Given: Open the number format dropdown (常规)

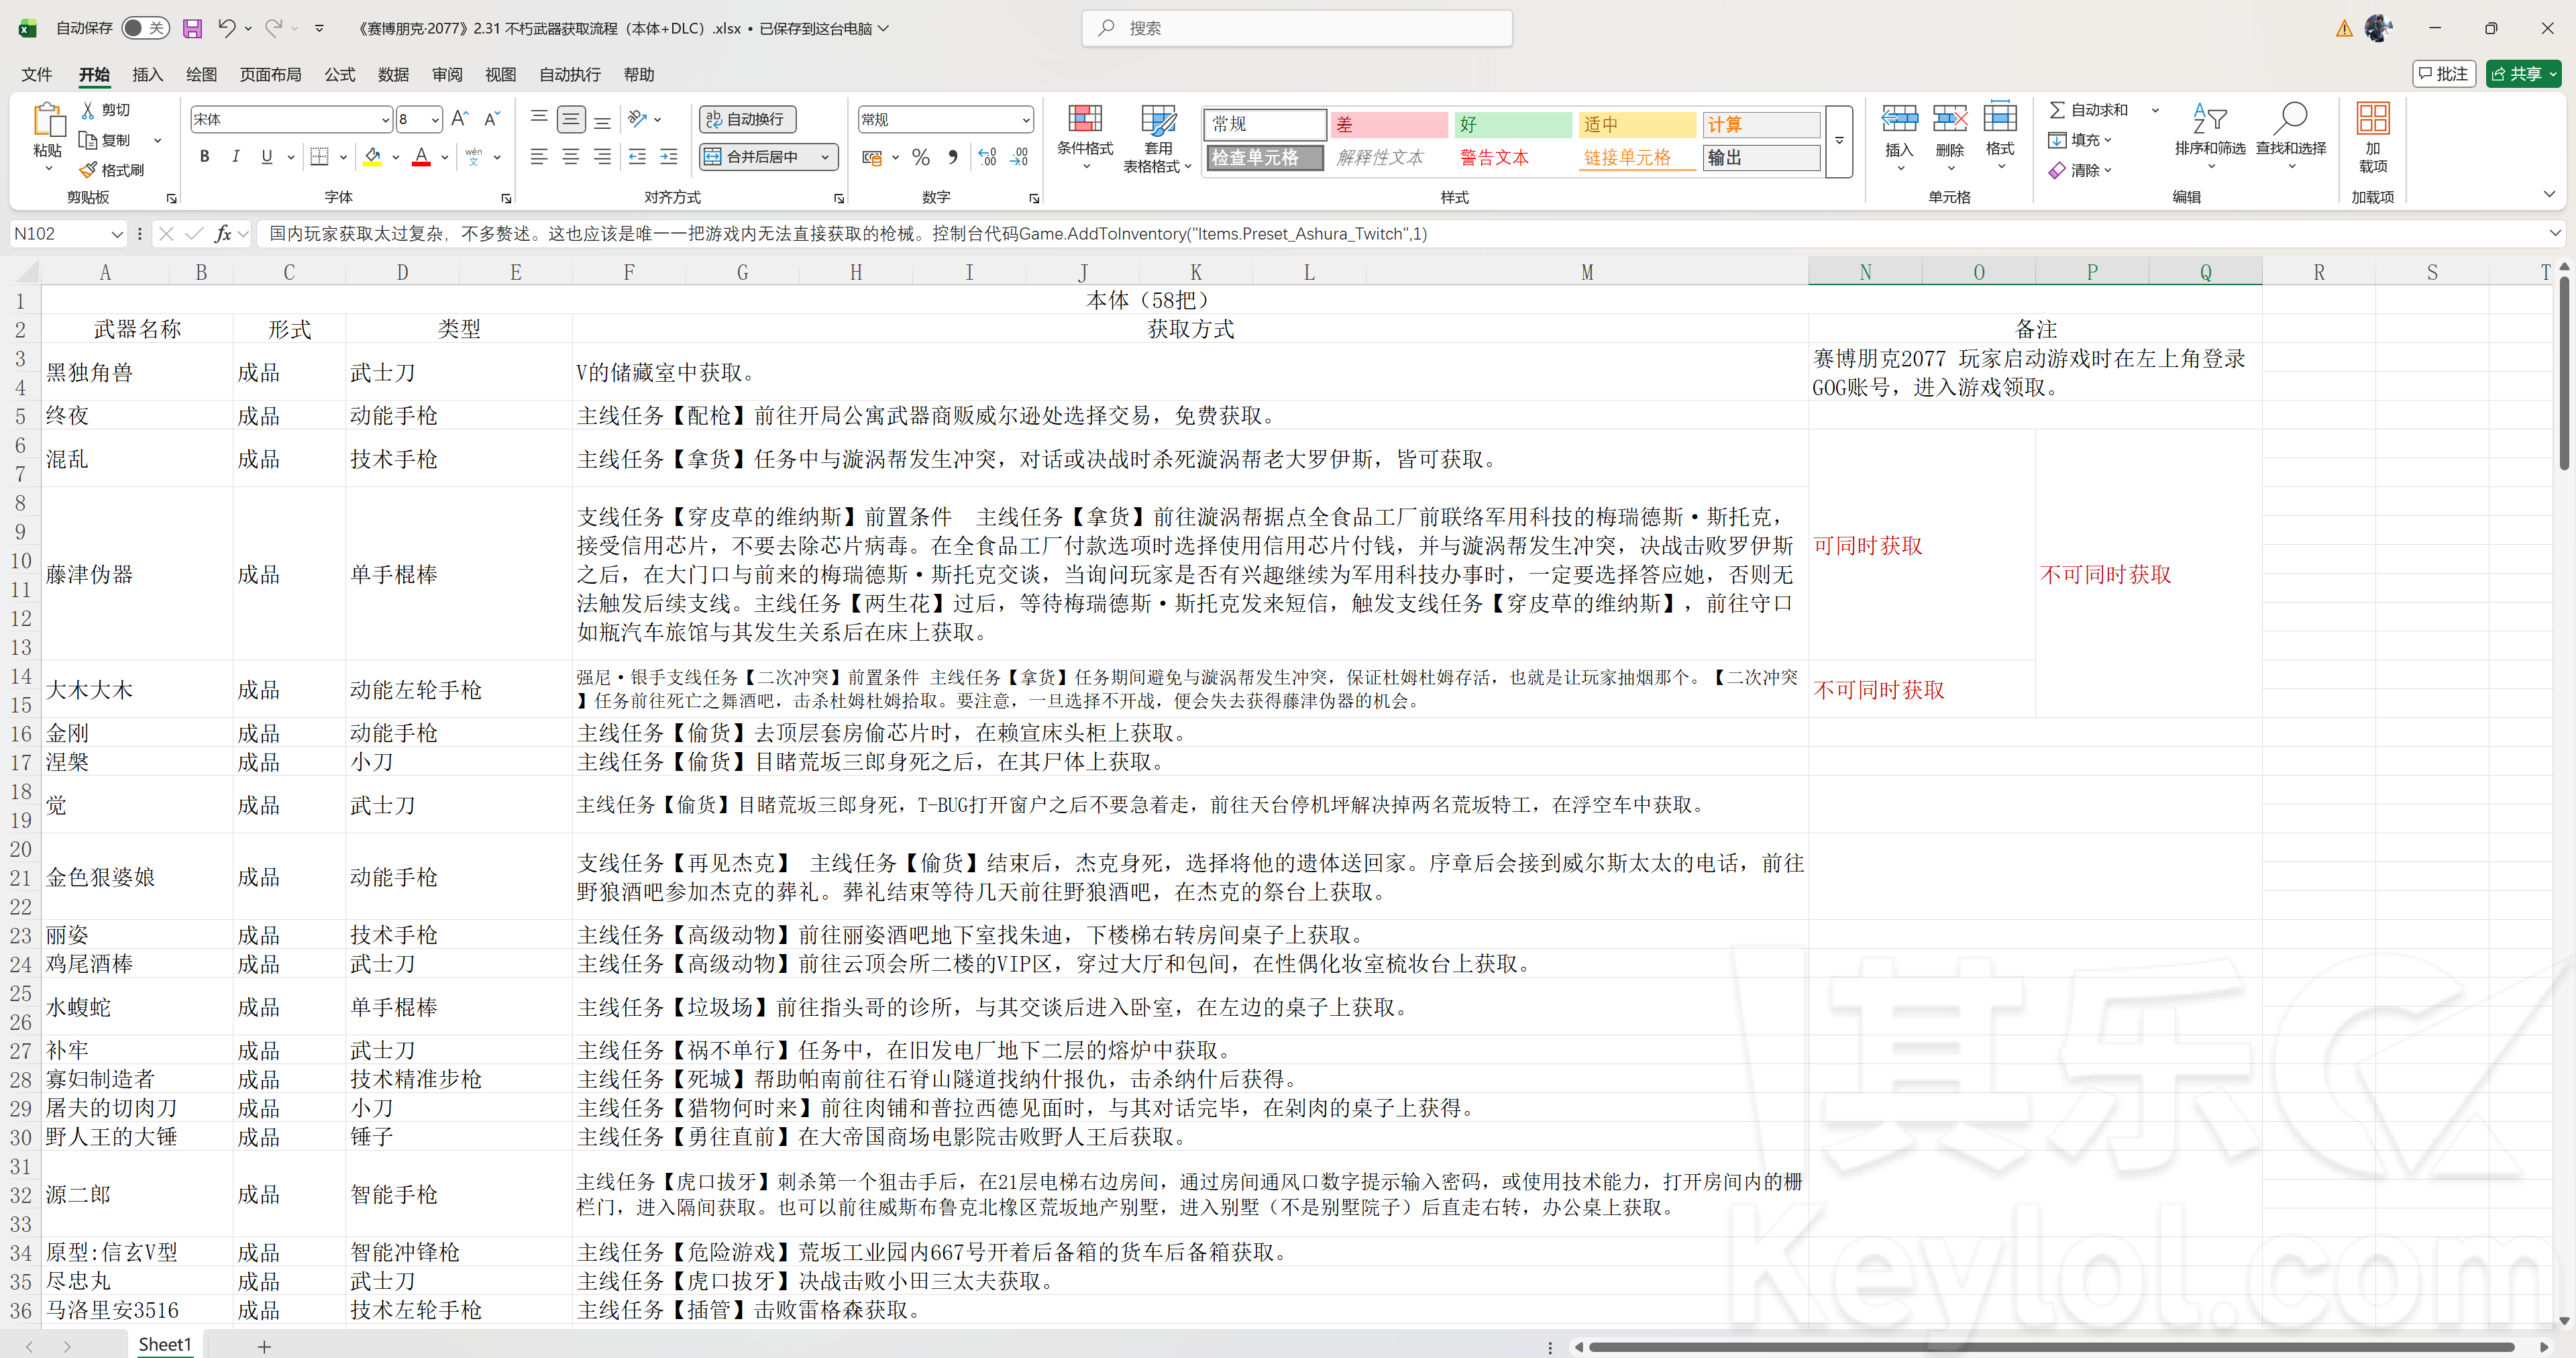Looking at the screenshot, I should tap(1026, 120).
